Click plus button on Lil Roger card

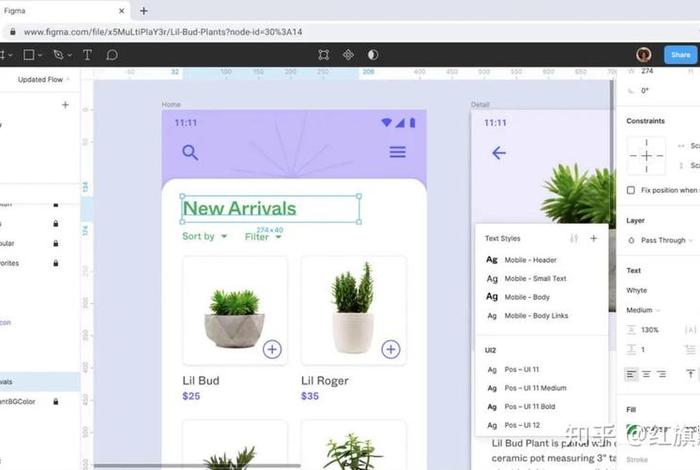coord(391,349)
